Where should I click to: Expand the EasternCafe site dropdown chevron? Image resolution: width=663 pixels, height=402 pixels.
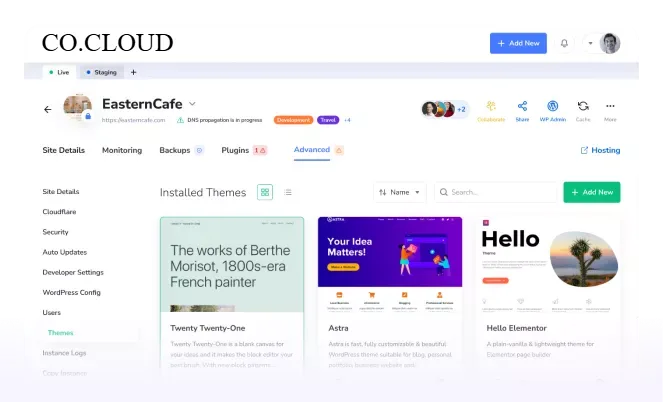point(193,103)
